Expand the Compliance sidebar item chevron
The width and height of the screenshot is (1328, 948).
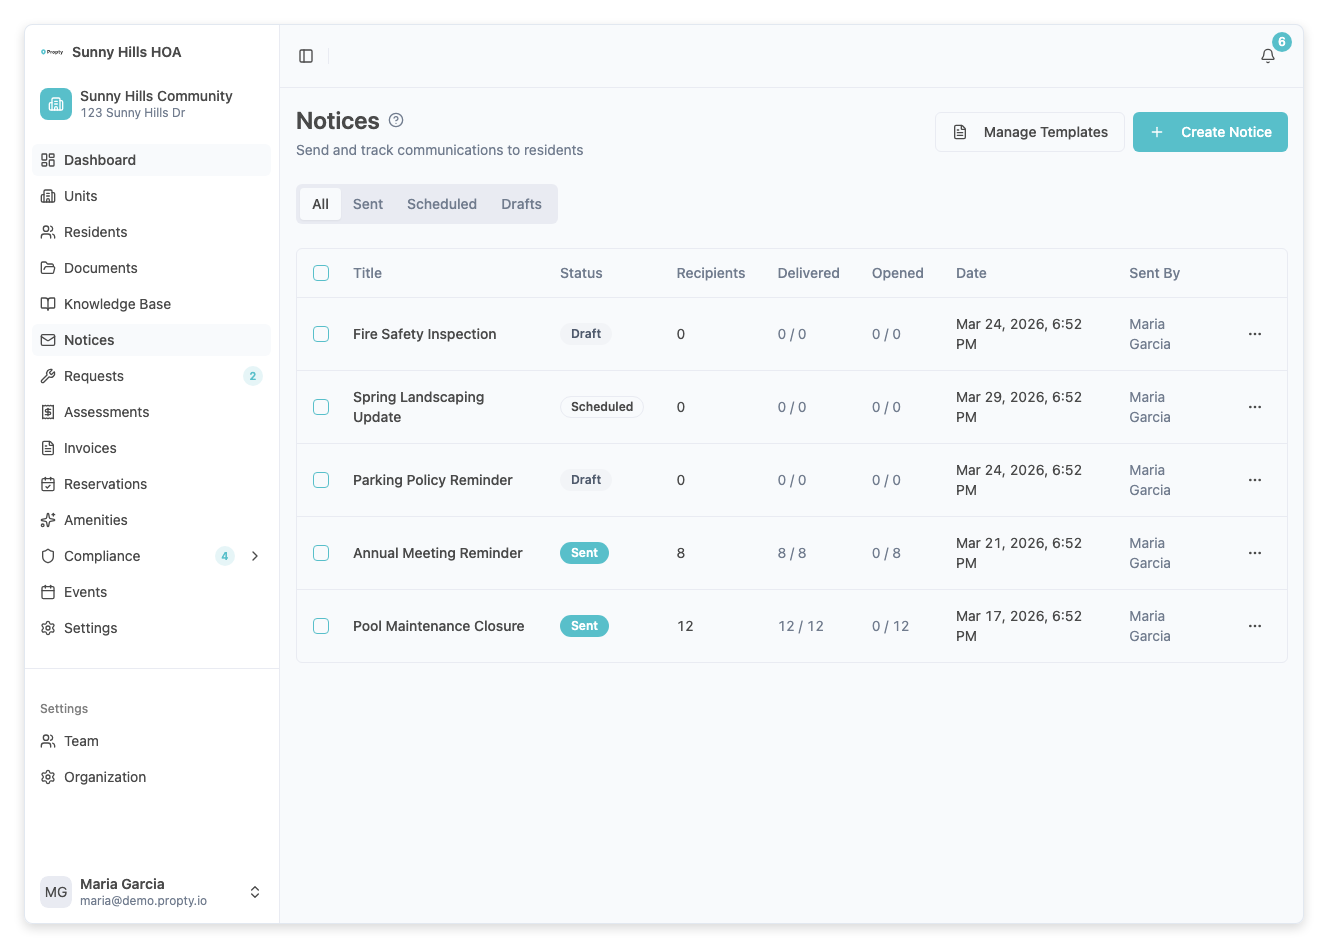pyautogui.click(x=255, y=556)
